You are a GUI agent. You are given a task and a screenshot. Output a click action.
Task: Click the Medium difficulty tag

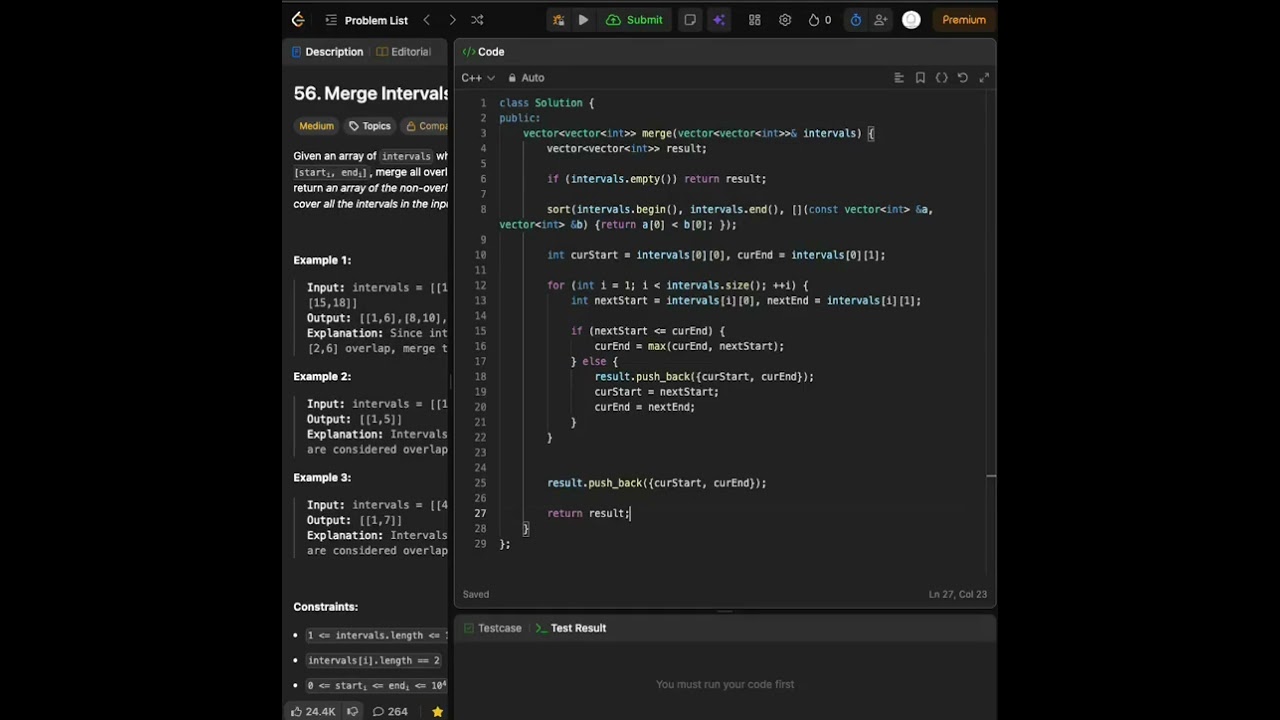pyautogui.click(x=316, y=126)
